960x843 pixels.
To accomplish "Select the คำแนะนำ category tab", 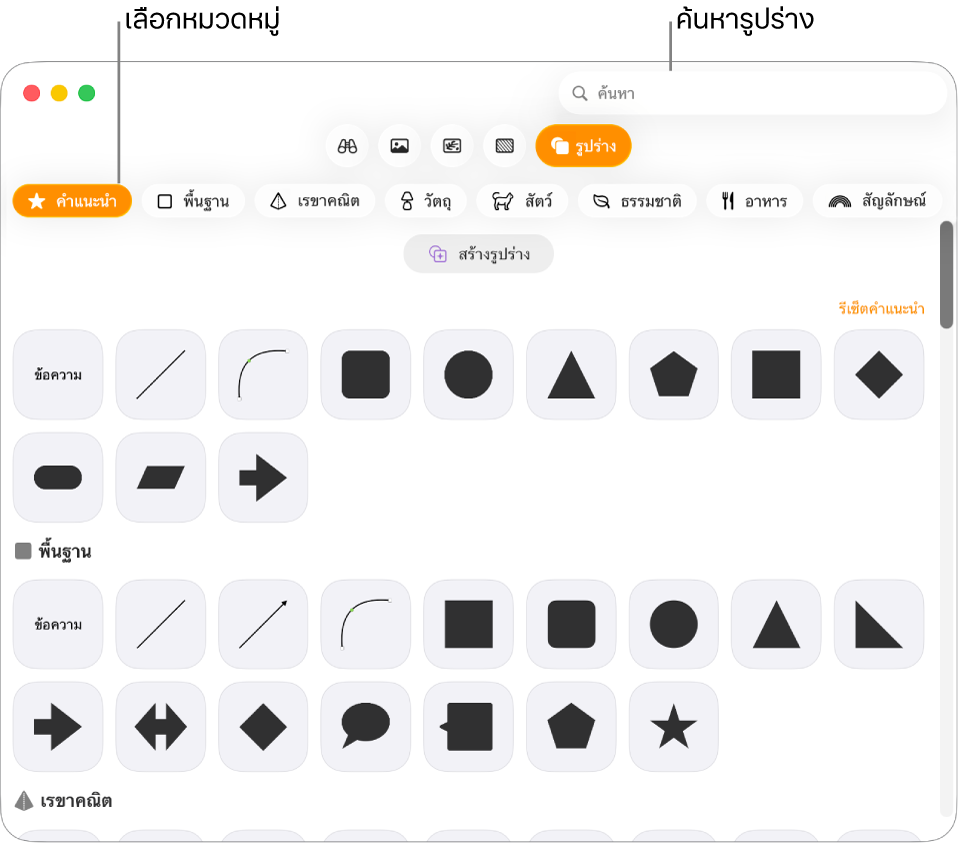I will [72, 201].
